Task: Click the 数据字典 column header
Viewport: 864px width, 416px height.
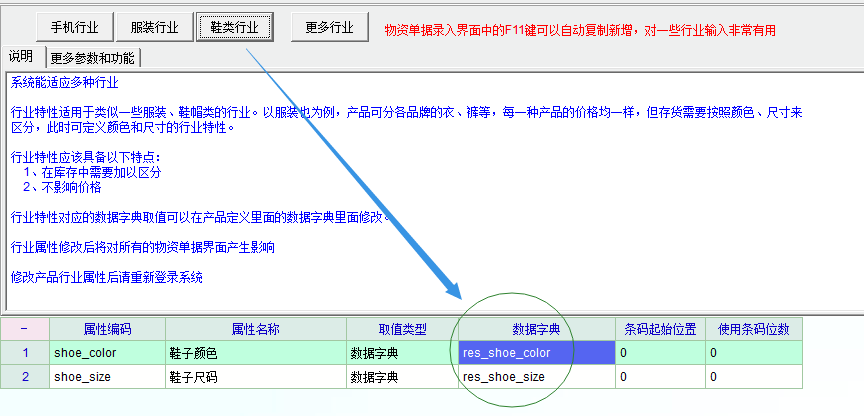Action: coord(535,329)
